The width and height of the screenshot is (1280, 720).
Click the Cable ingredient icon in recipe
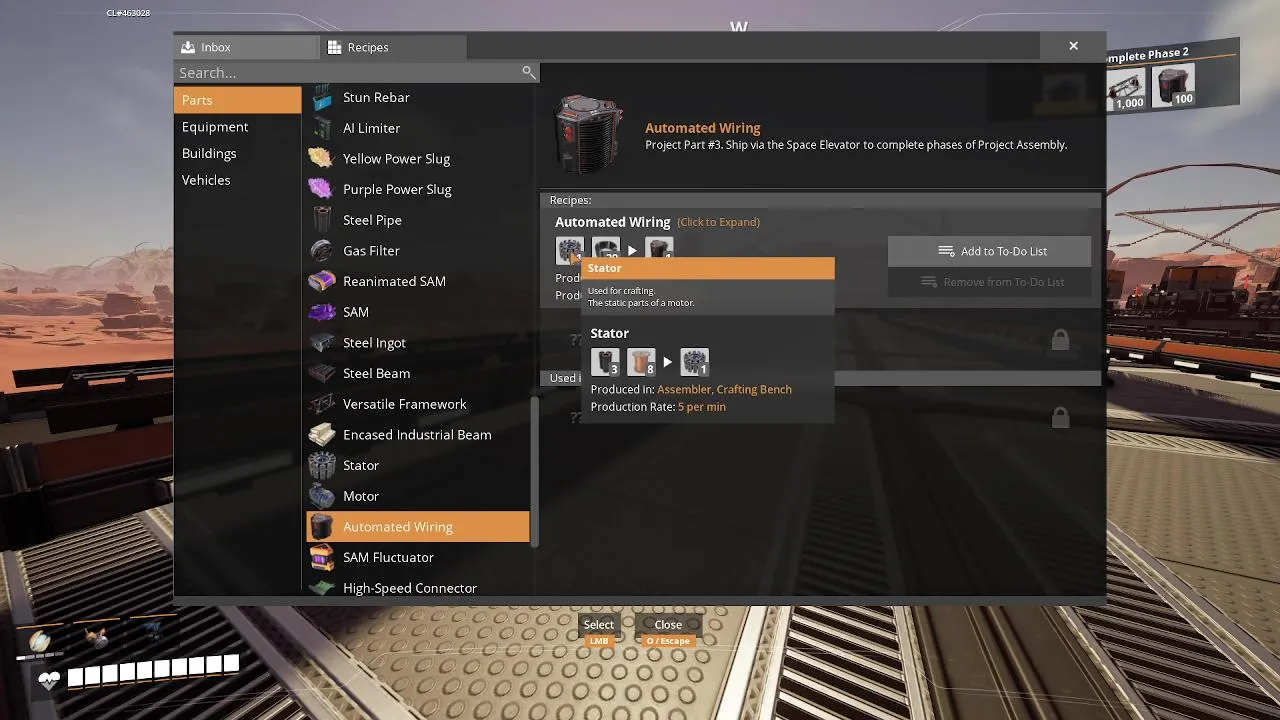[x=606, y=249]
